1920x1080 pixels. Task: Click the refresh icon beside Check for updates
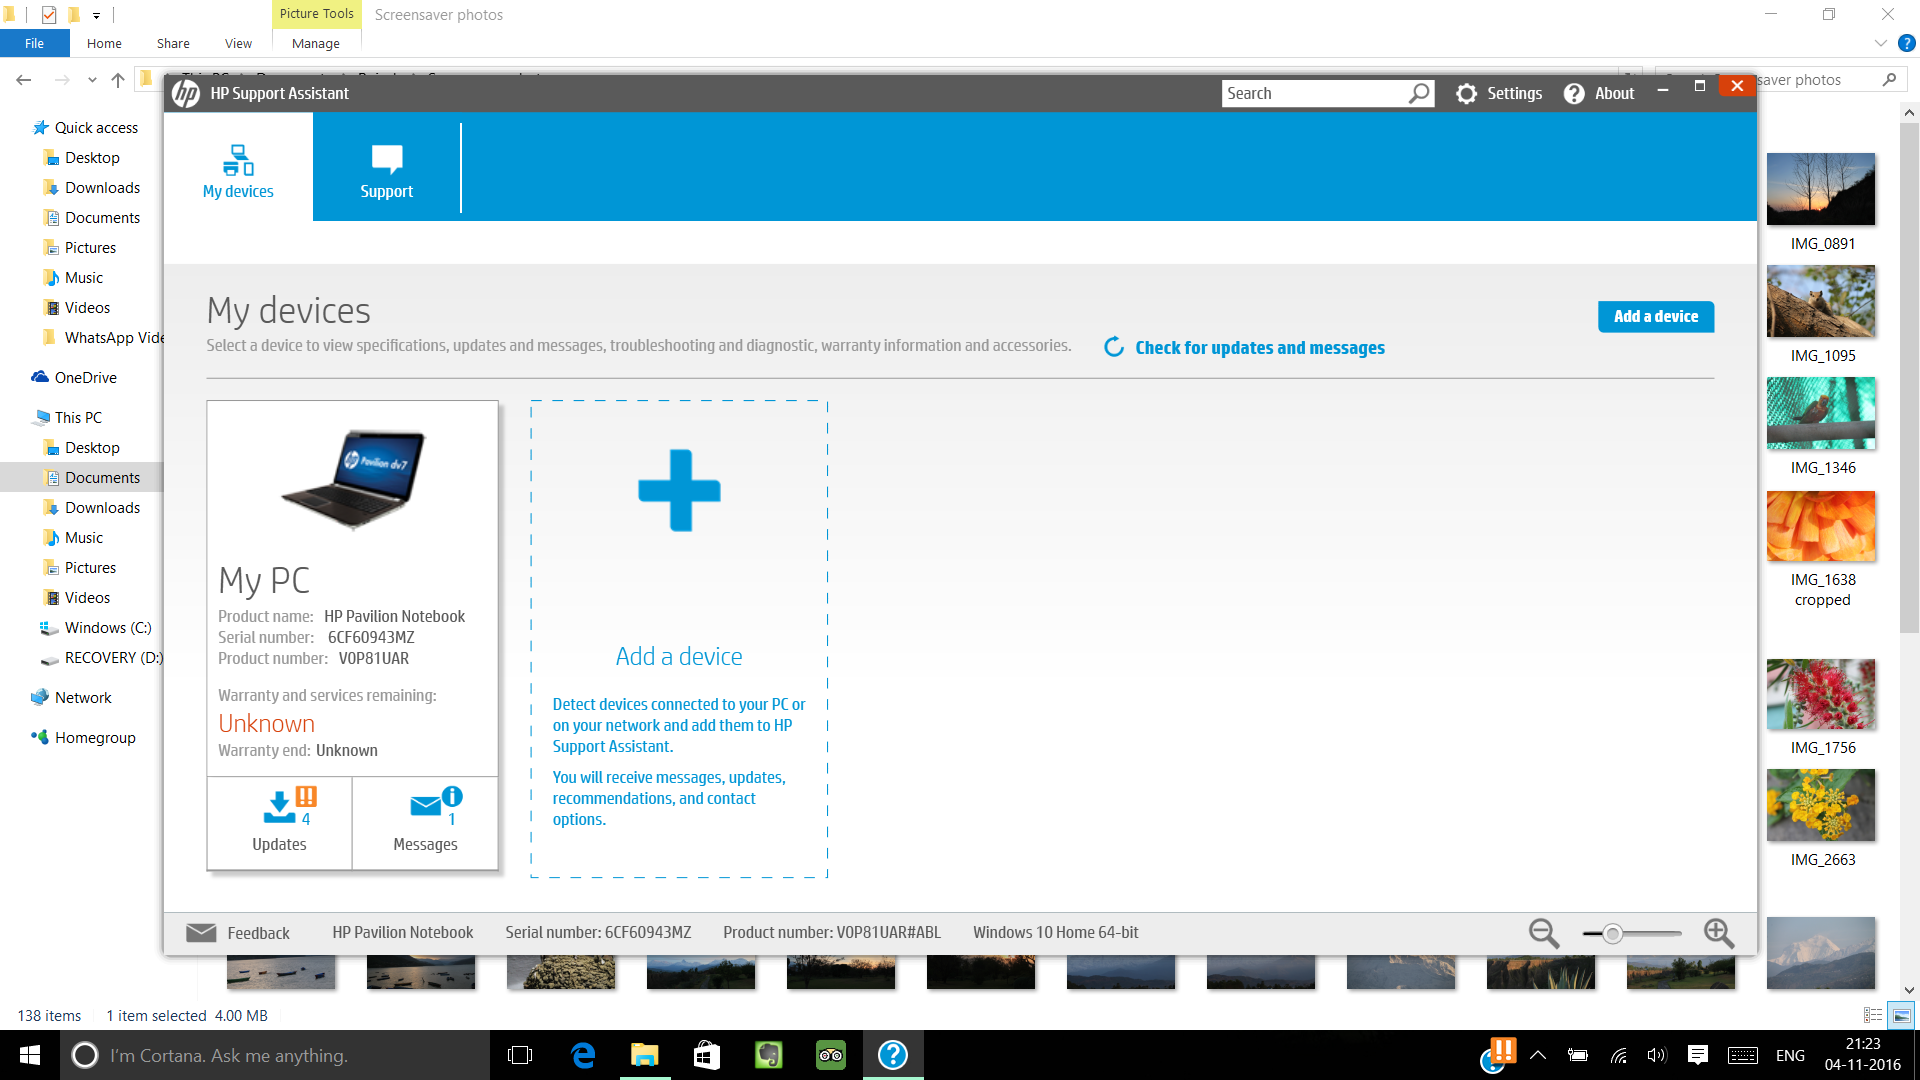(x=1114, y=347)
